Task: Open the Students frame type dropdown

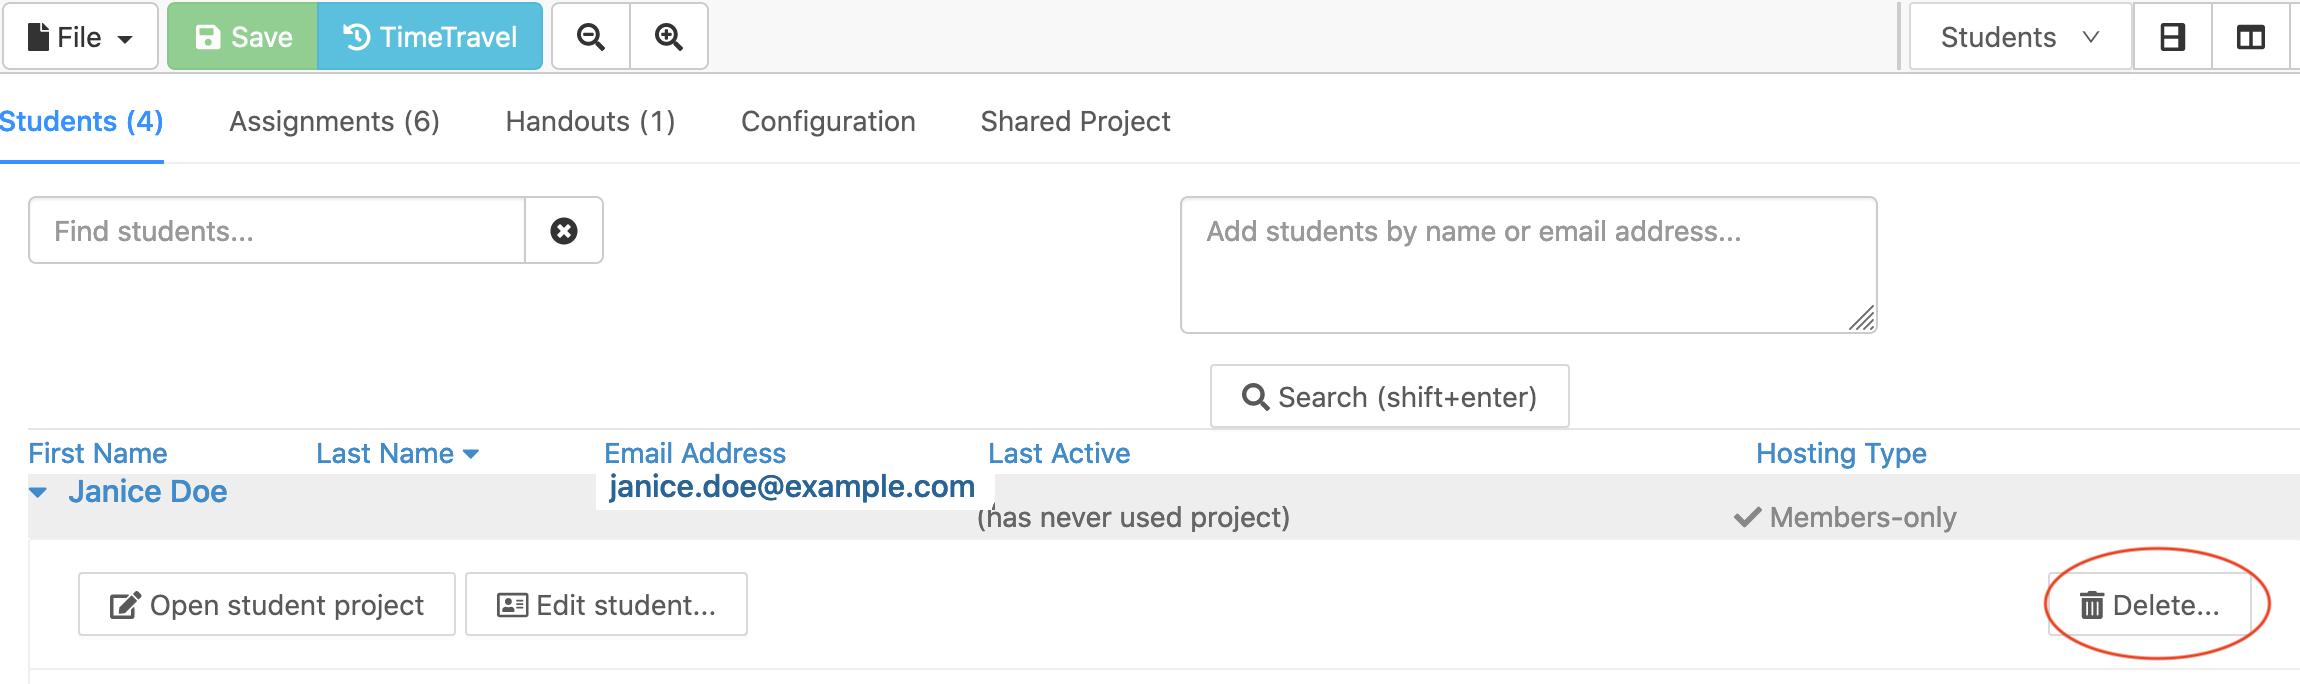Action: 2019,37
